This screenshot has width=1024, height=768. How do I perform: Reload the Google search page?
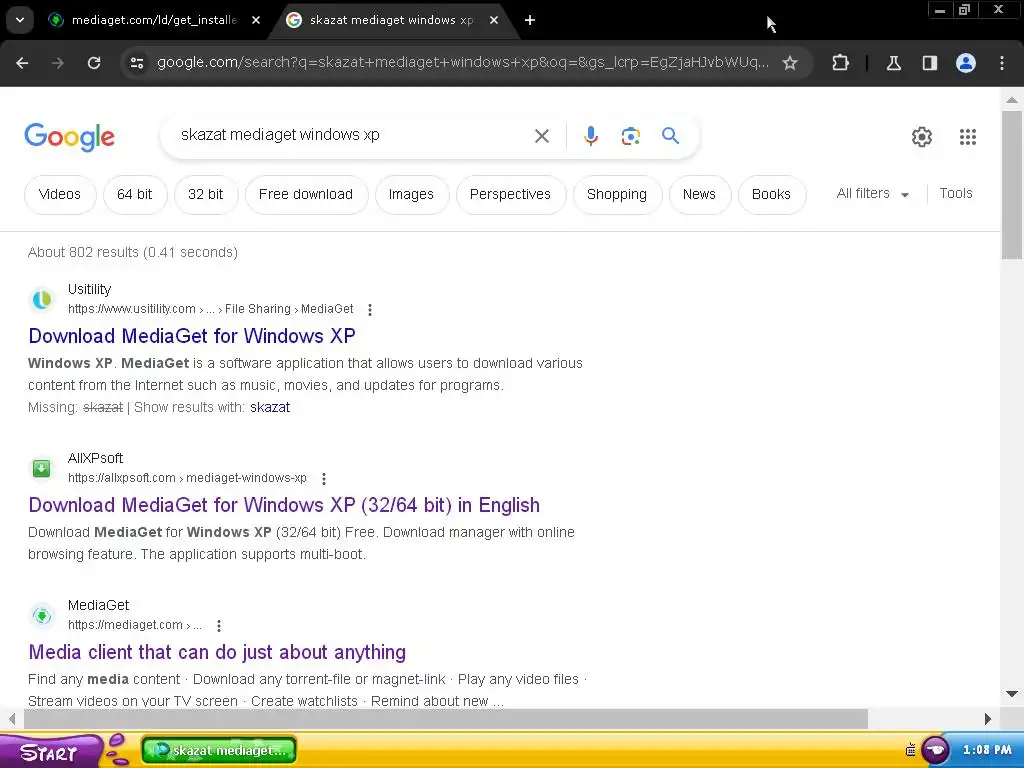pyautogui.click(x=94, y=63)
